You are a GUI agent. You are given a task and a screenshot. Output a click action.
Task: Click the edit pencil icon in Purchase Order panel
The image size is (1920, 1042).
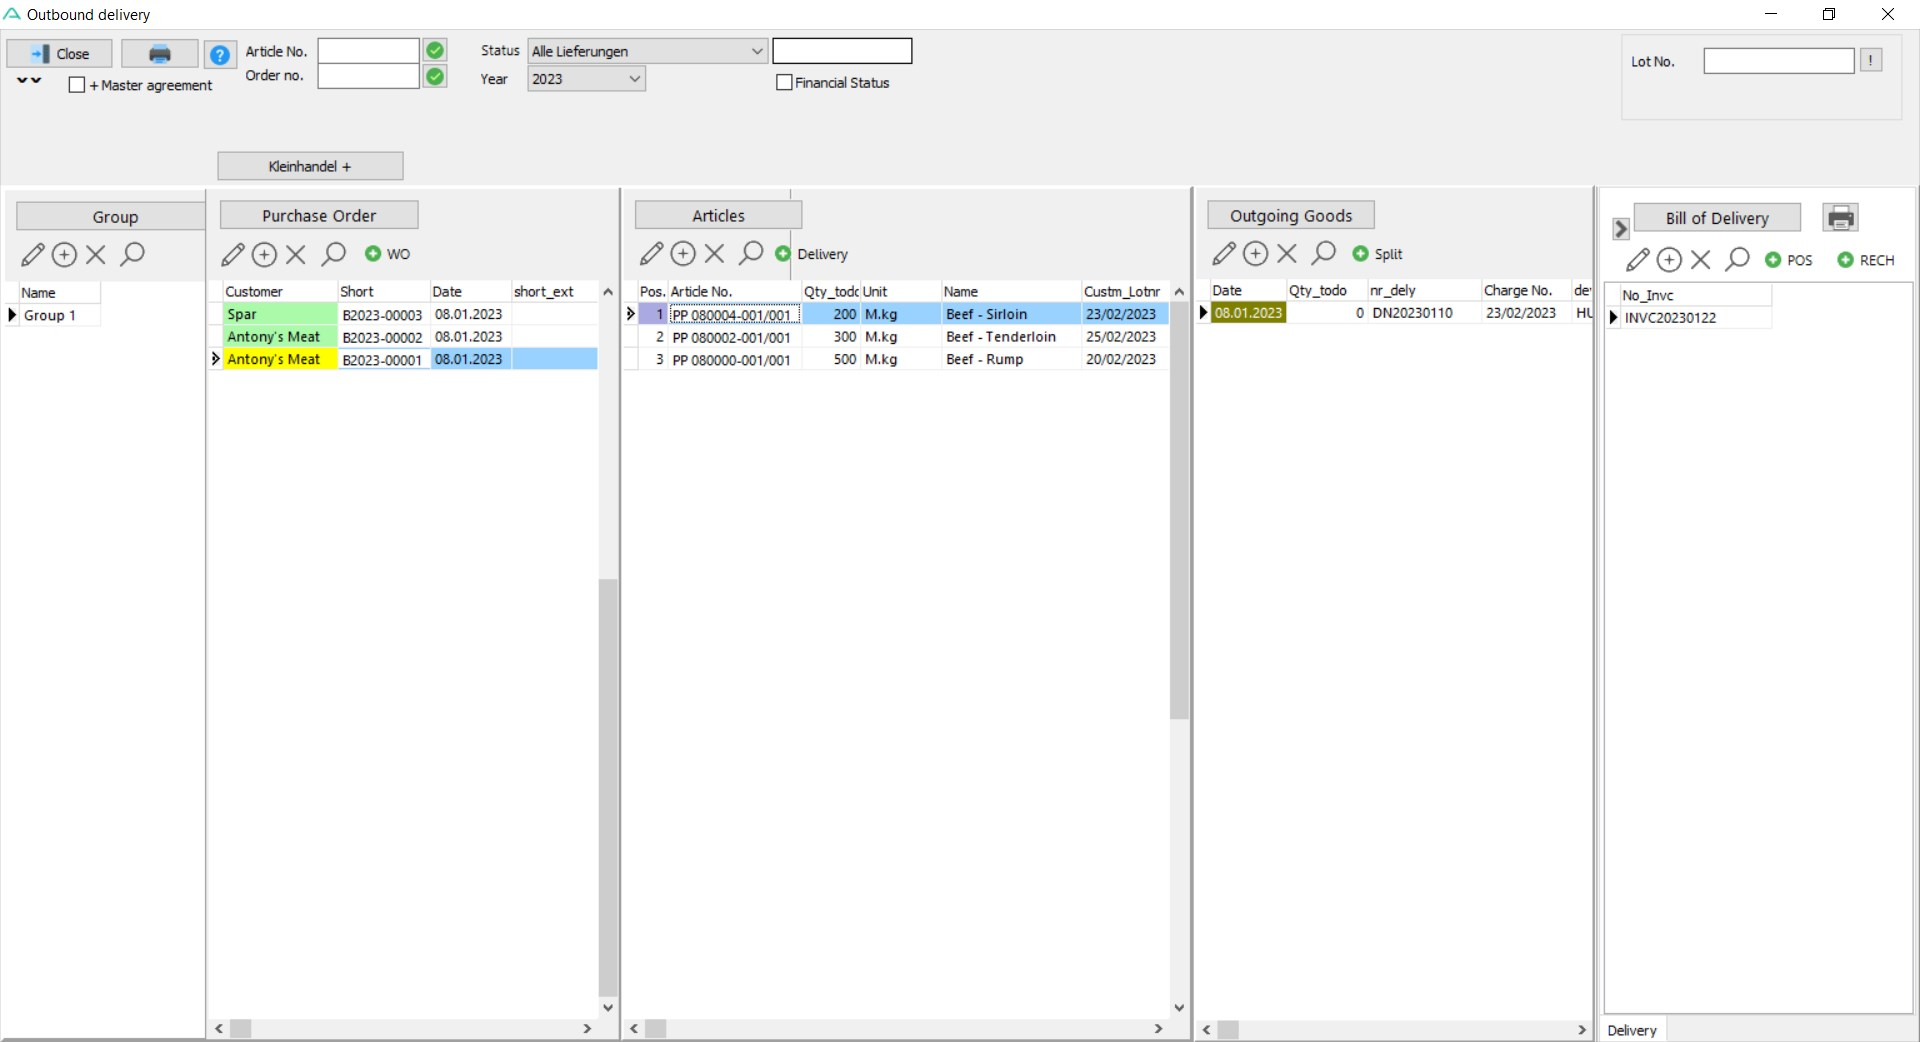[x=232, y=255]
